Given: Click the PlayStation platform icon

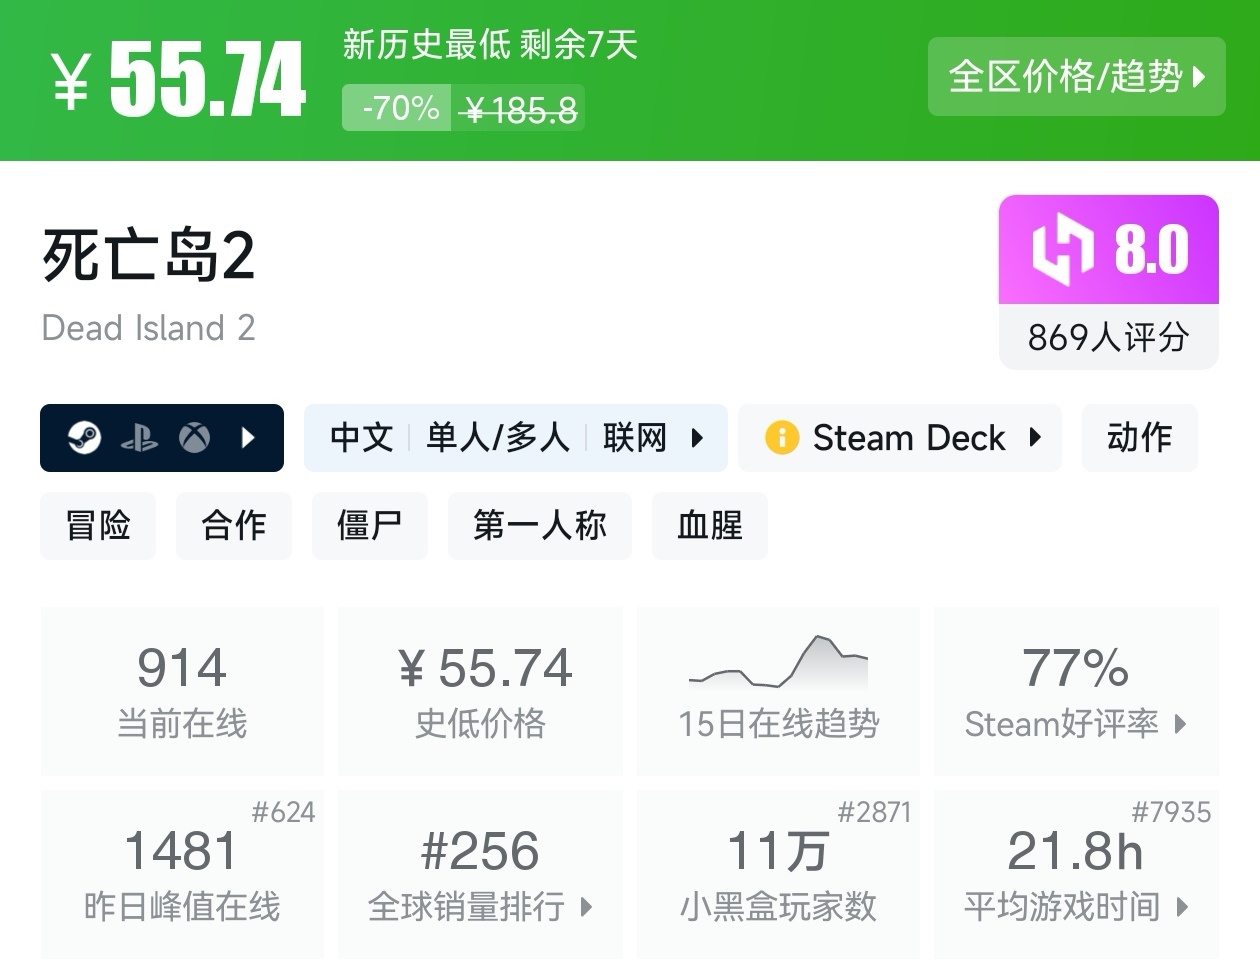Looking at the screenshot, I should coord(139,438).
